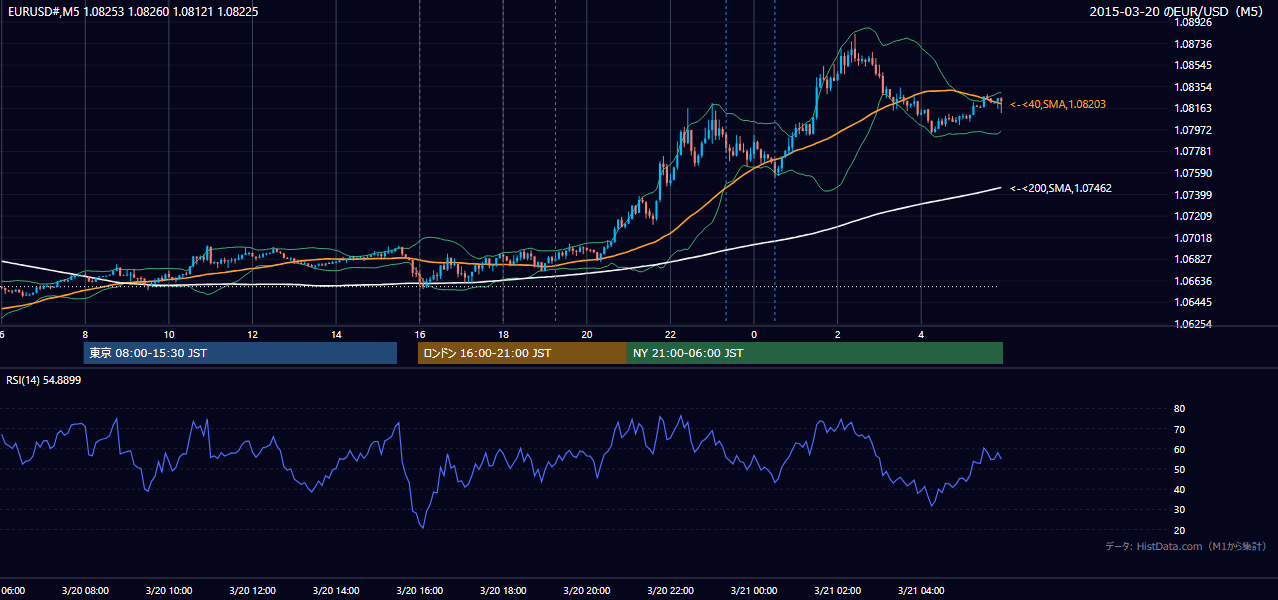Click hour tick 8 under price chart
The image size is (1278, 600).
click(x=85, y=334)
